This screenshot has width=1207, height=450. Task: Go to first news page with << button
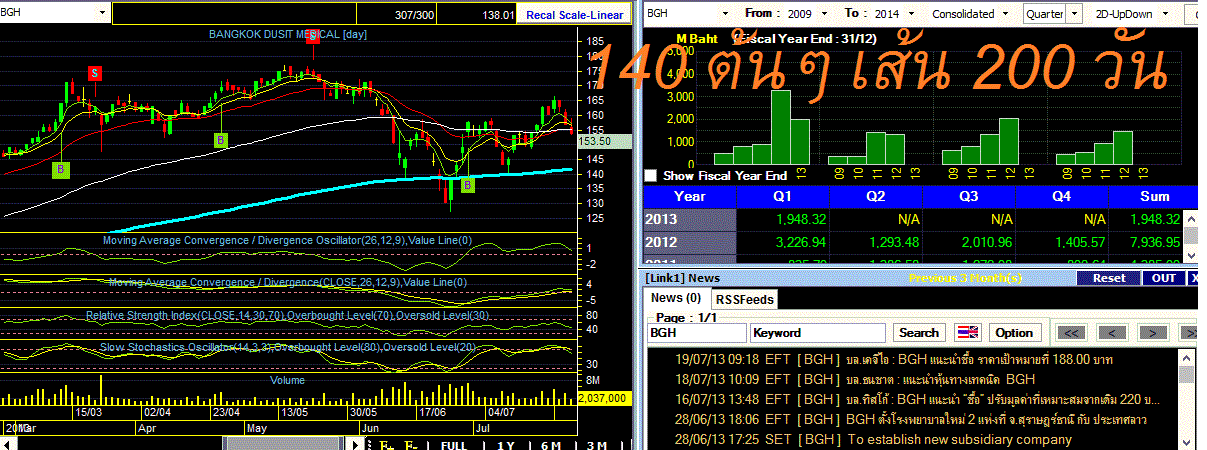point(1071,333)
